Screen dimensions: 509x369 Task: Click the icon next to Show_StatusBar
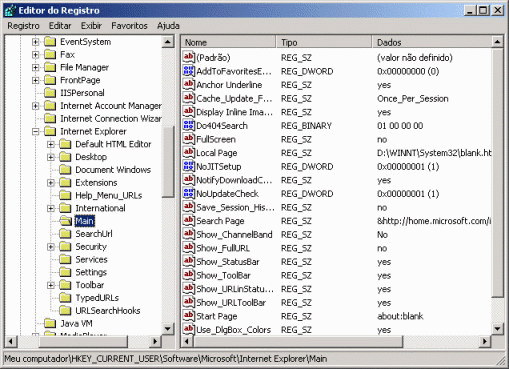point(189,261)
